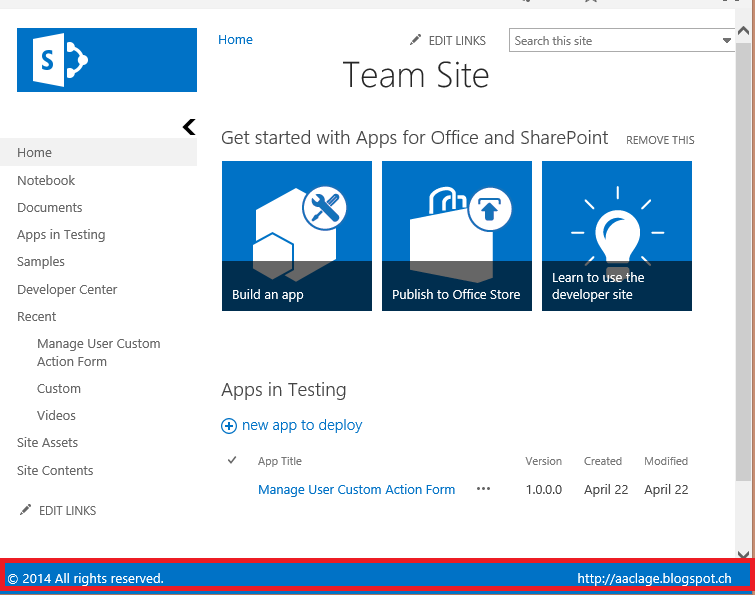Open Developer Center navigation link
This screenshot has width=755, height=595.
pos(67,290)
